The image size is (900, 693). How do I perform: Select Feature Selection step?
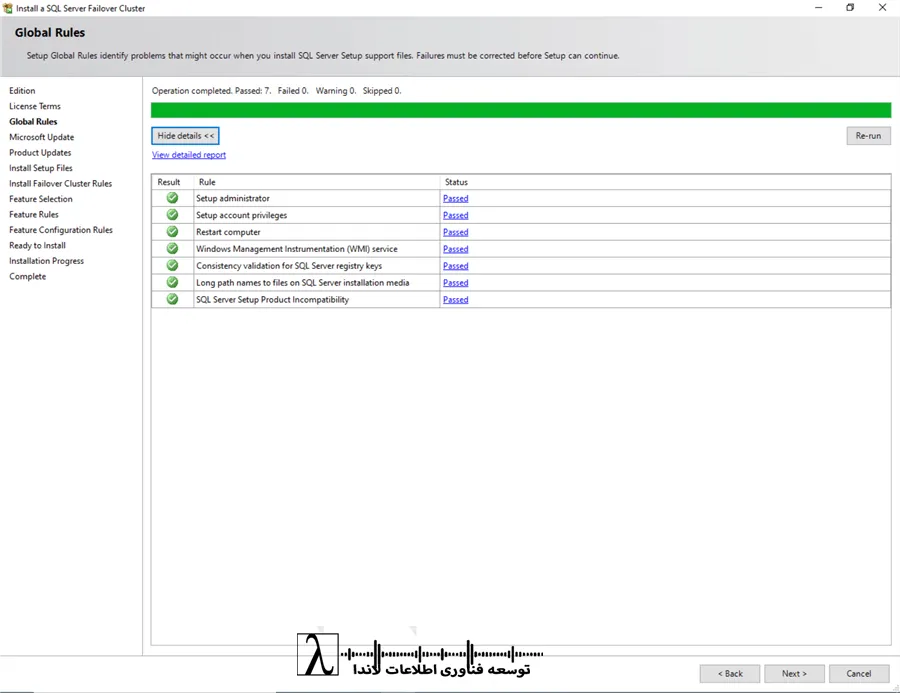41,199
